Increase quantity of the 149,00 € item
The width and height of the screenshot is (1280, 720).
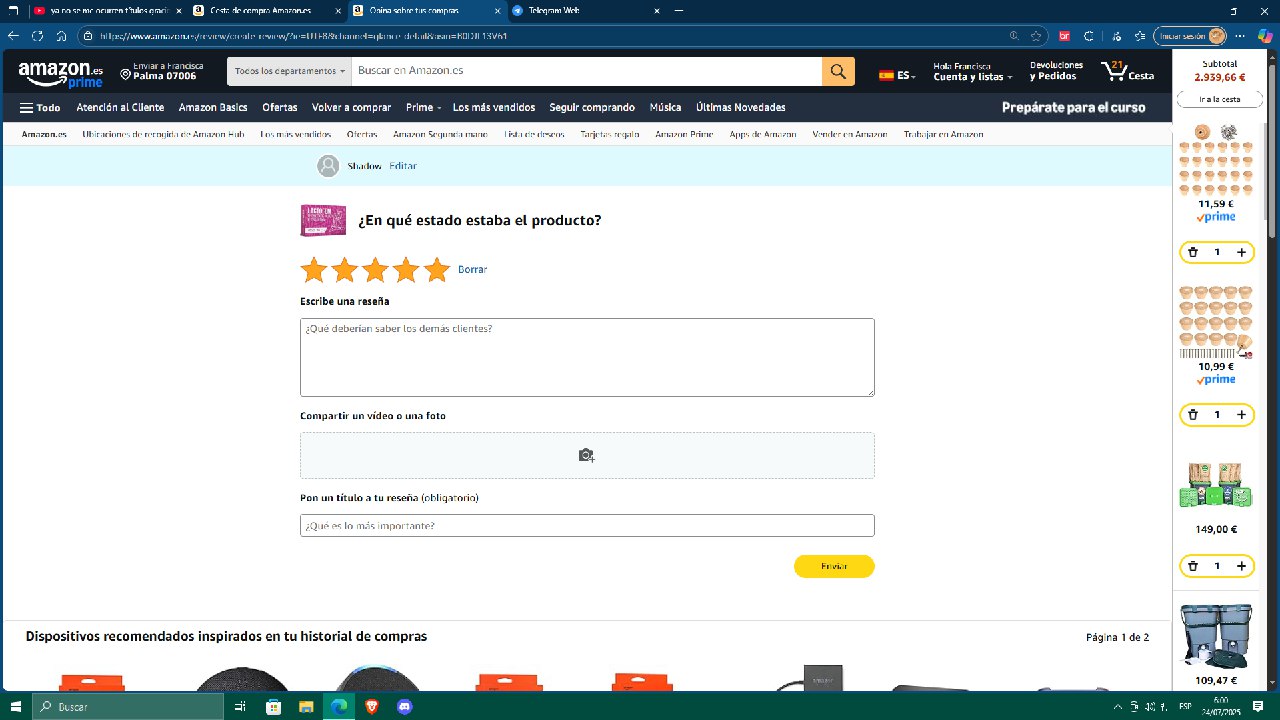click(1241, 566)
